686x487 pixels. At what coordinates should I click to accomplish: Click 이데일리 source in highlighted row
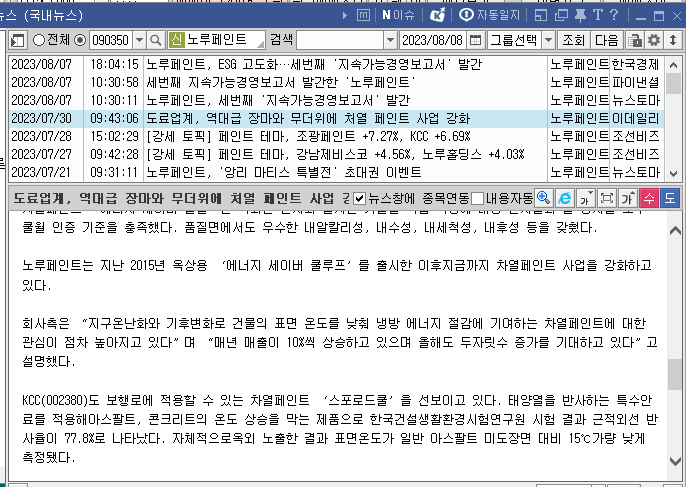coord(635,118)
